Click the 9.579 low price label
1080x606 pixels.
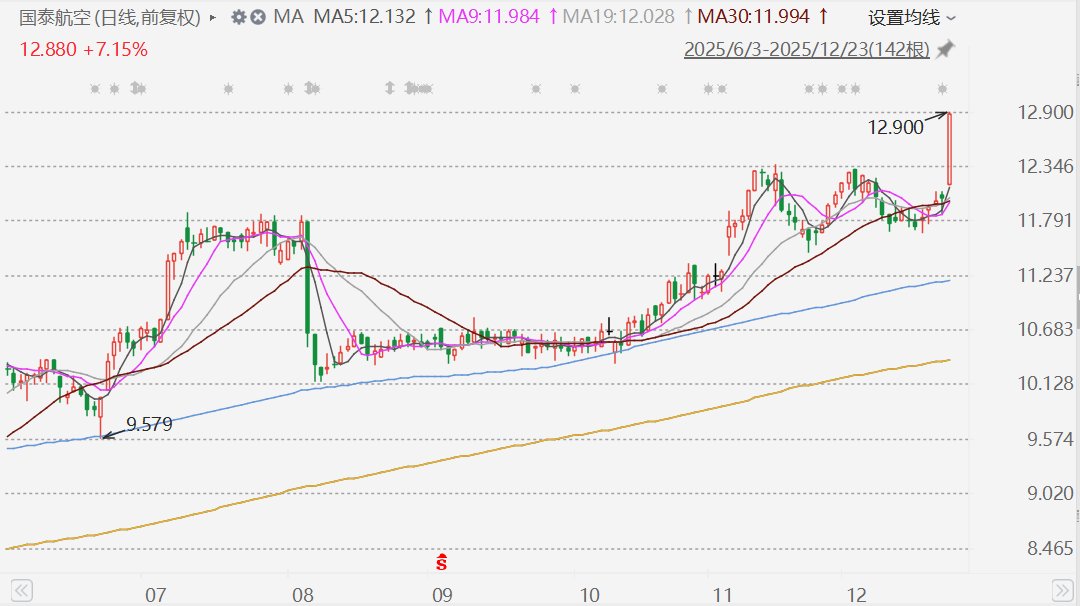149,424
